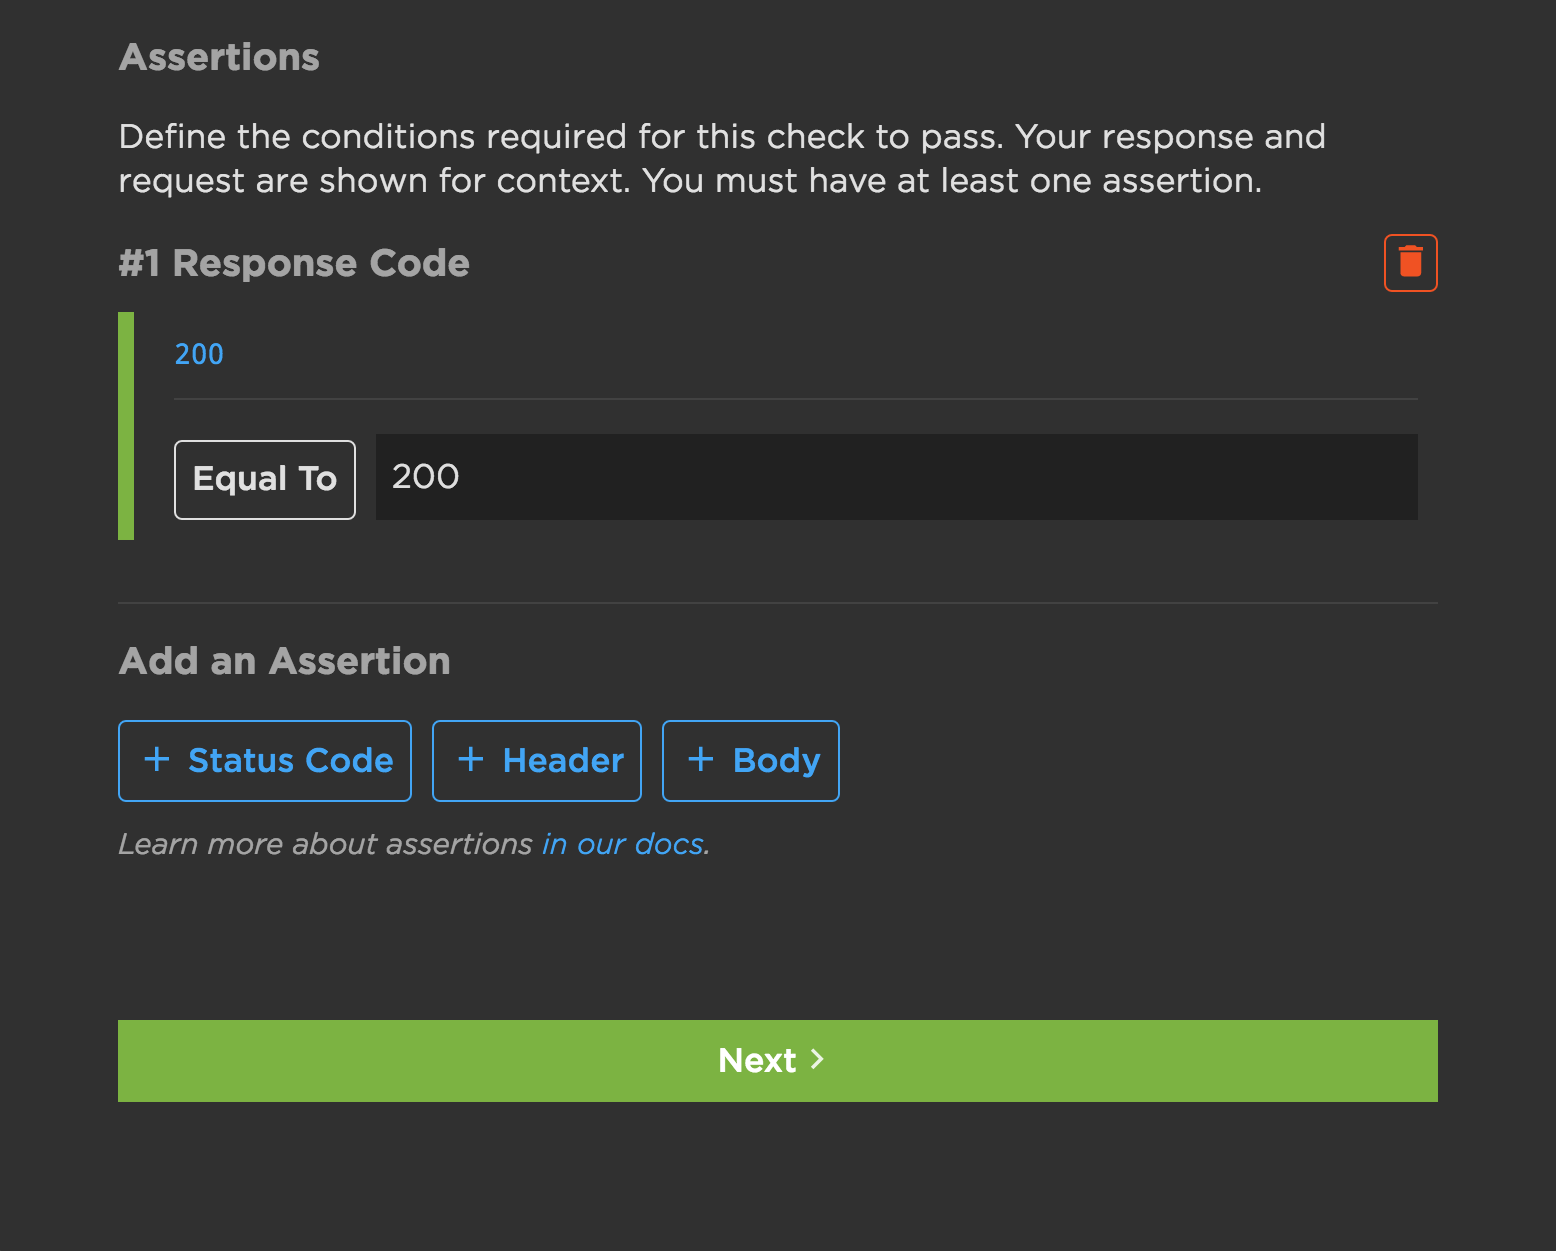The image size is (1556, 1251).
Task: Click the Assertions section heading
Action: point(219,57)
